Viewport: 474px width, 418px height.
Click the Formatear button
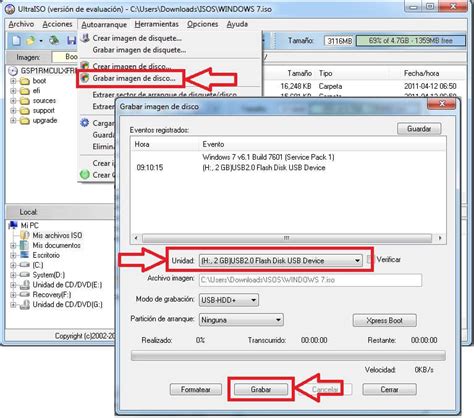[x=196, y=390]
